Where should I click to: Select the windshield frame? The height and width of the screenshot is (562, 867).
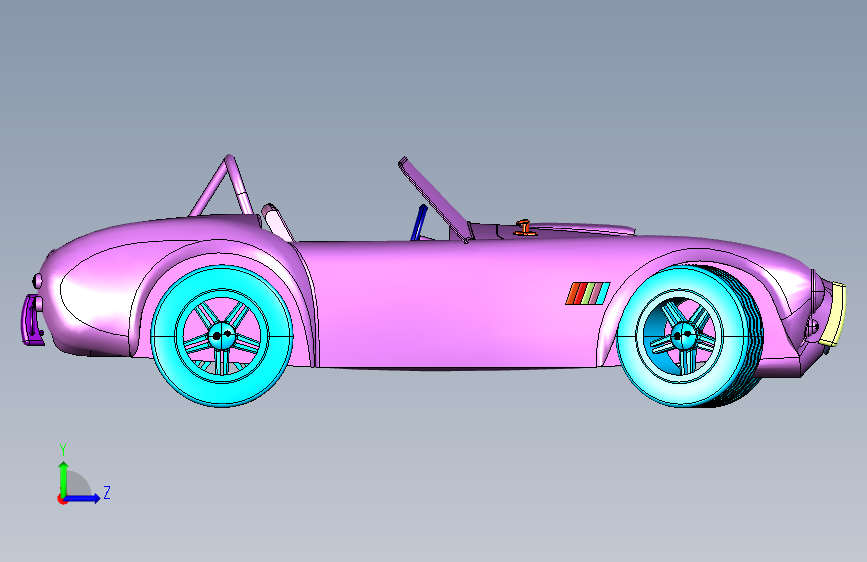[x=435, y=200]
